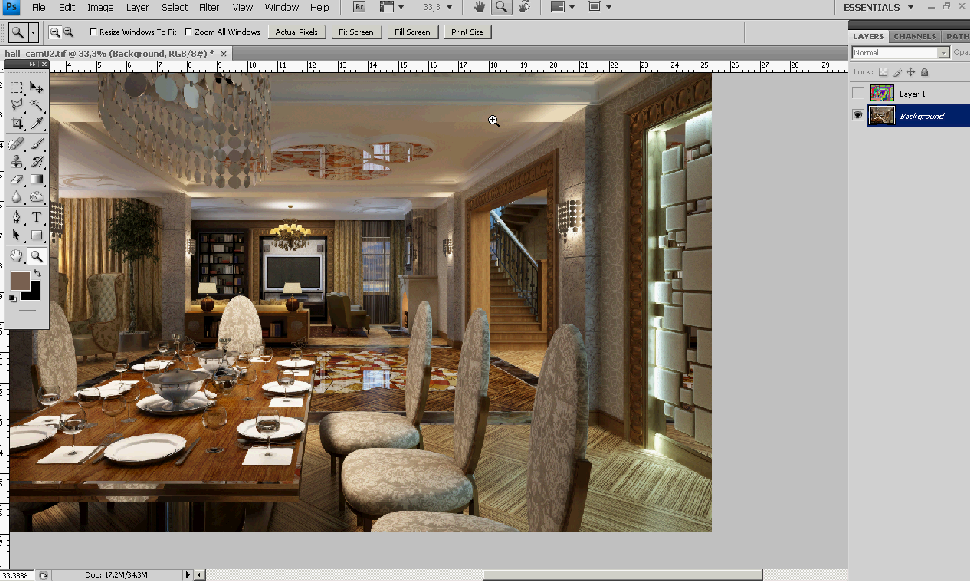Select the Blur tool
The image size is (970, 581).
click(x=17, y=197)
